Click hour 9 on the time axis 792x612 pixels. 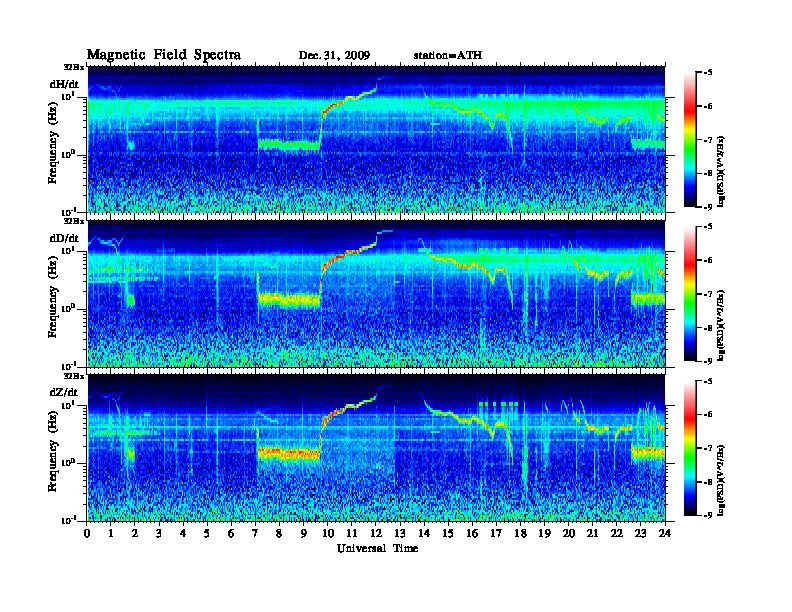tap(303, 533)
